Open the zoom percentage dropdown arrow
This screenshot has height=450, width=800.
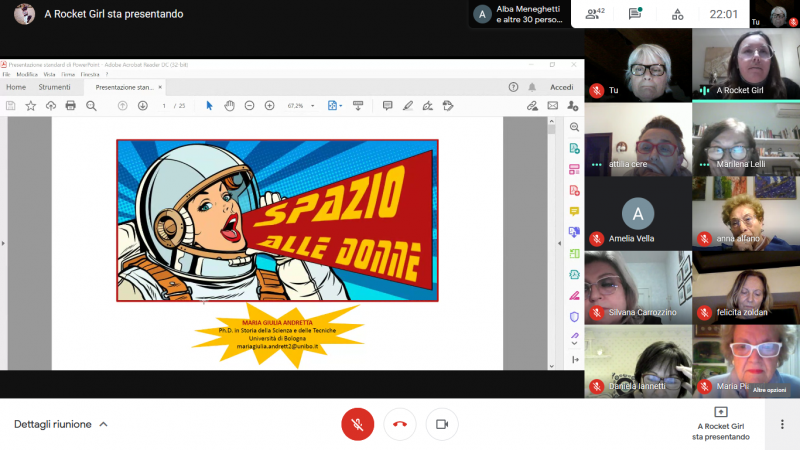[x=313, y=106]
